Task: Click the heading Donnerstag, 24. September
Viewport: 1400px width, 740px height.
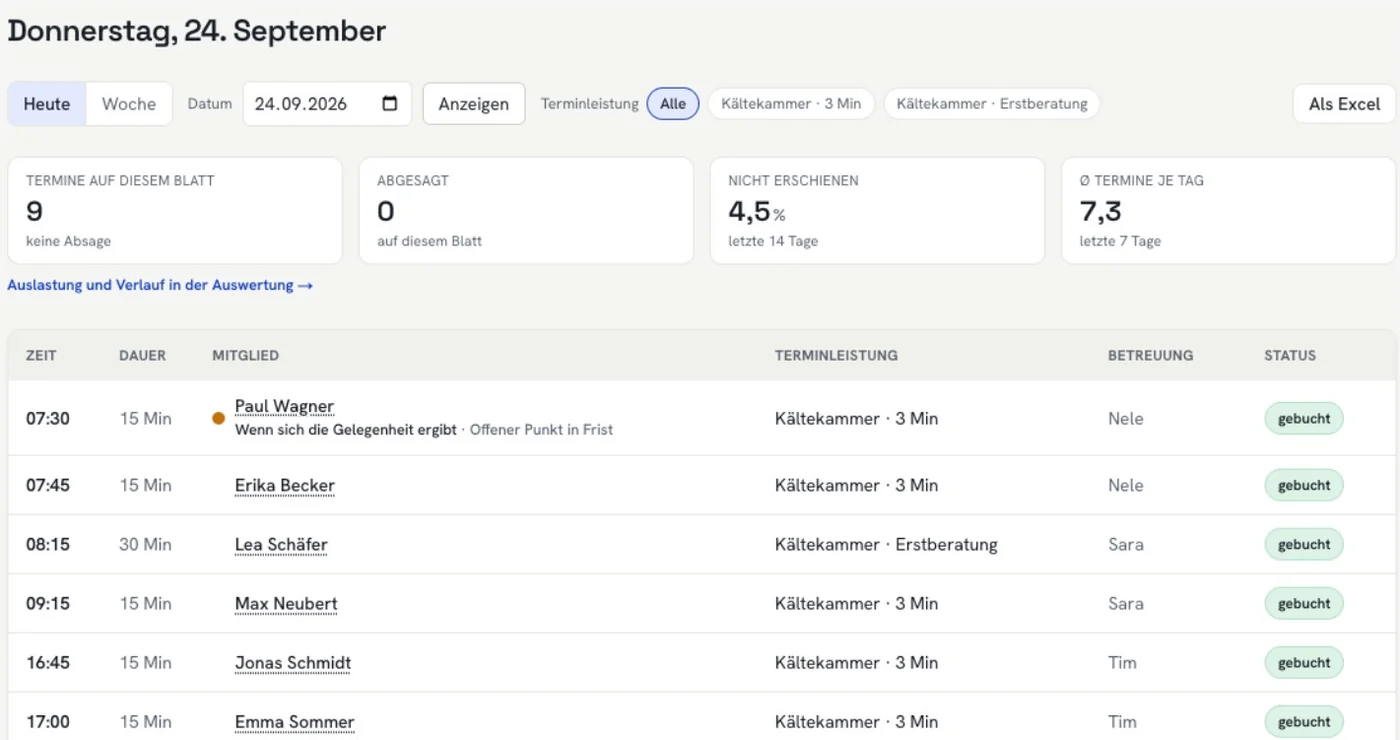Action: click(197, 31)
